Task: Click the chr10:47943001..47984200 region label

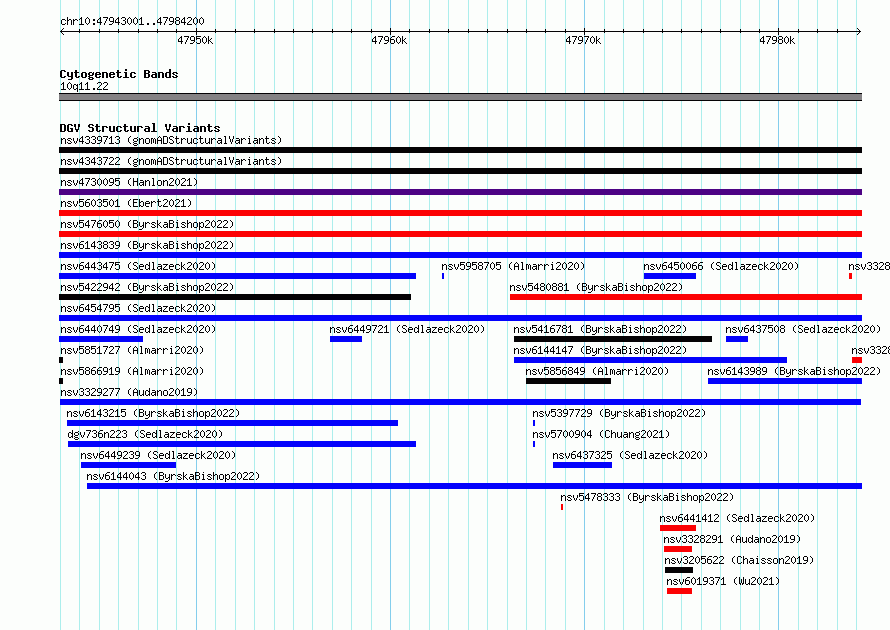Action: click(132, 21)
